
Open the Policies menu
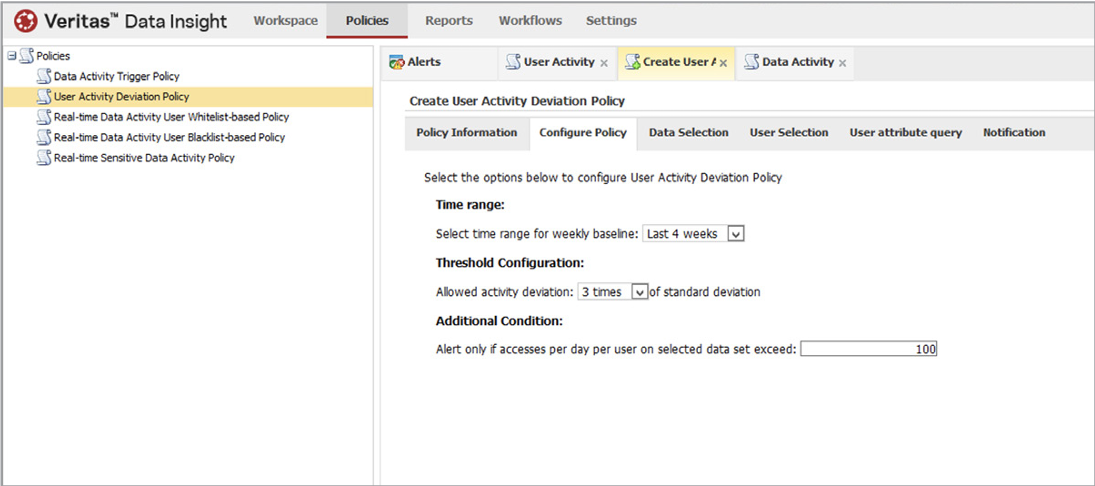(367, 21)
